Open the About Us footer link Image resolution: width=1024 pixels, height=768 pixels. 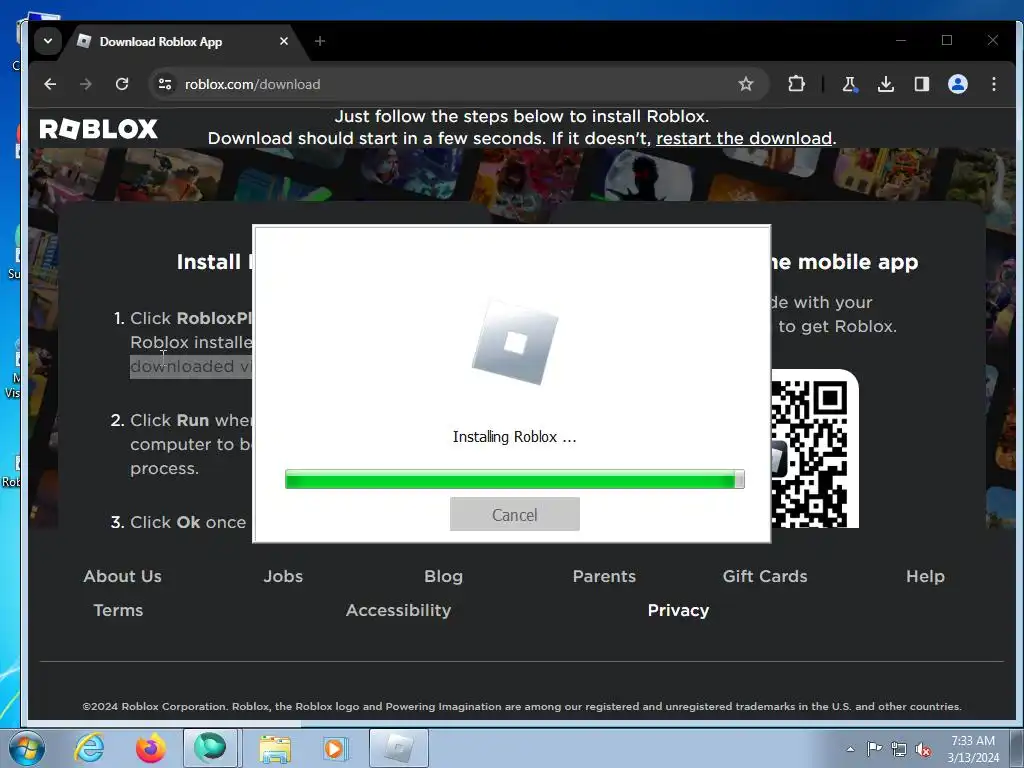[x=122, y=576]
